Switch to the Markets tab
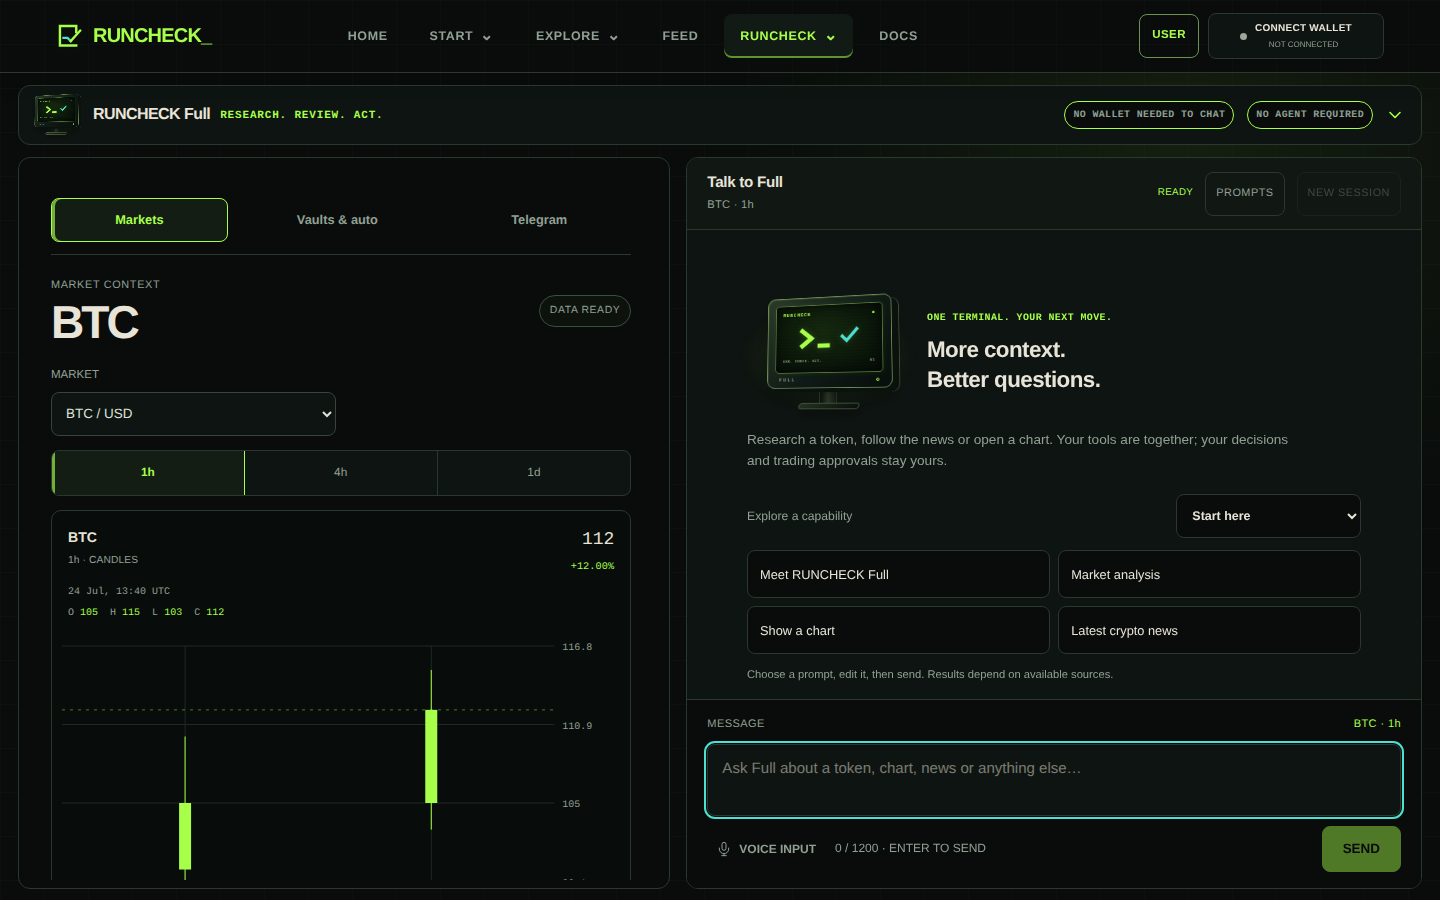This screenshot has width=1440, height=900. (x=139, y=220)
